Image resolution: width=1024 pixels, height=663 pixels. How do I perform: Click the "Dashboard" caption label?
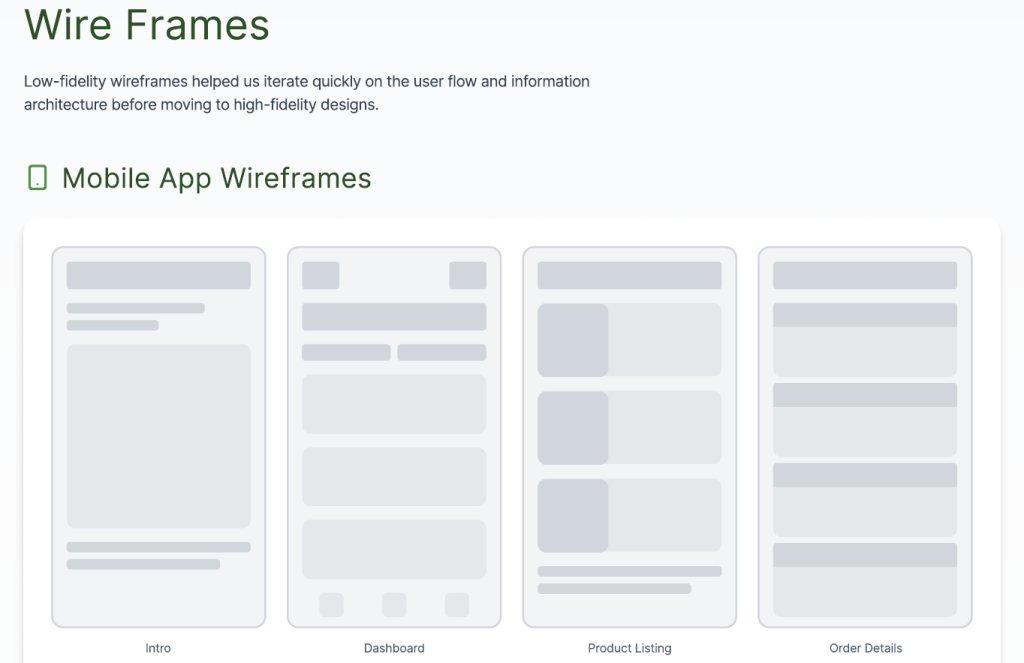pyautogui.click(x=394, y=648)
